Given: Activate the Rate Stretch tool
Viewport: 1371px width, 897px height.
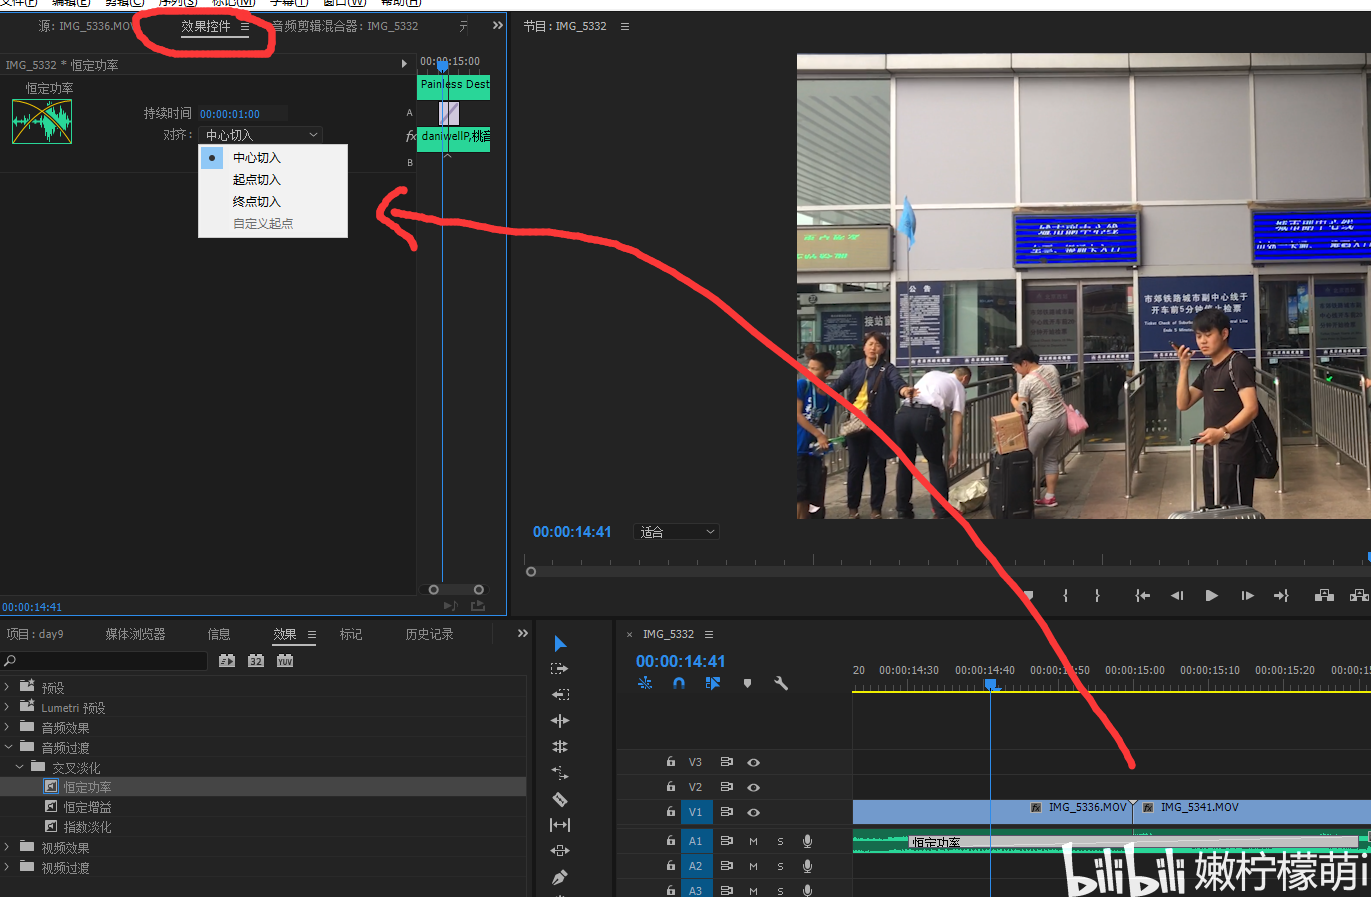Looking at the screenshot, I should (x=560, y=772).
